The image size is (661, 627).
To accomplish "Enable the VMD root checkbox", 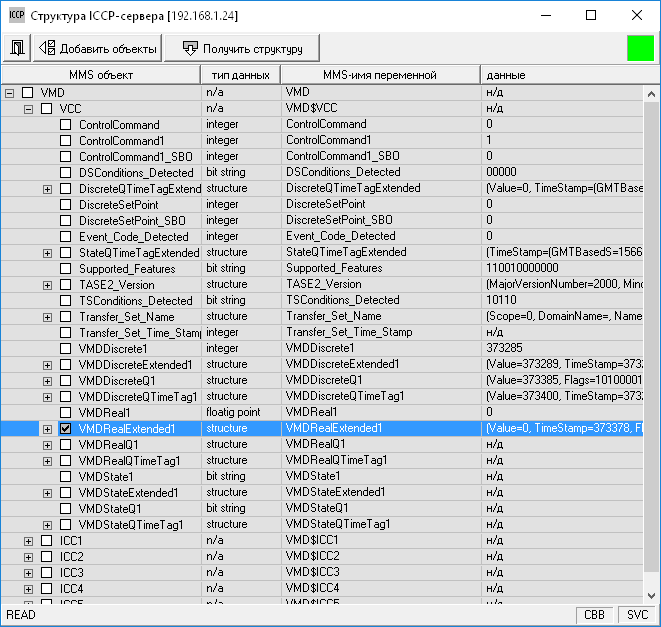I will (x=28, y=93).
